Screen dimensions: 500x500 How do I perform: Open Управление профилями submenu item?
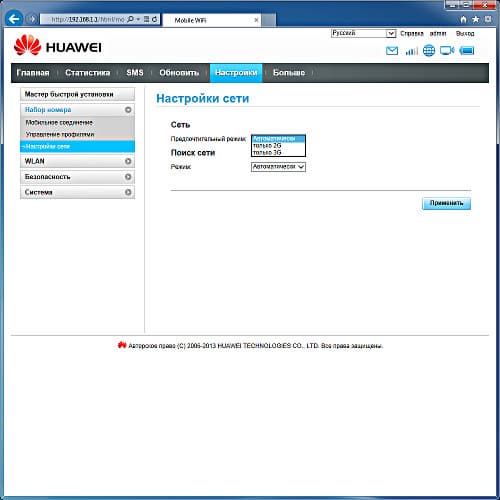(60, 134)
